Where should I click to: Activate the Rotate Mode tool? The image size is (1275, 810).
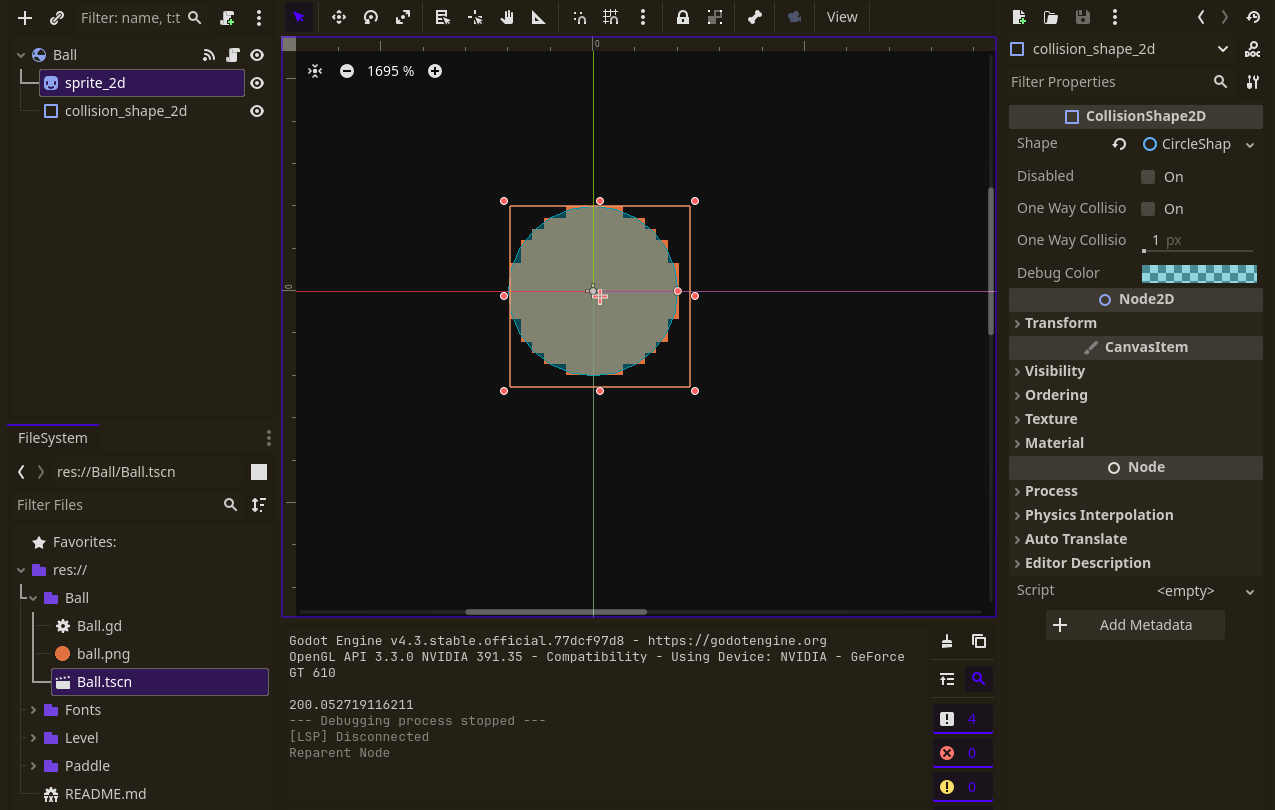371,17
